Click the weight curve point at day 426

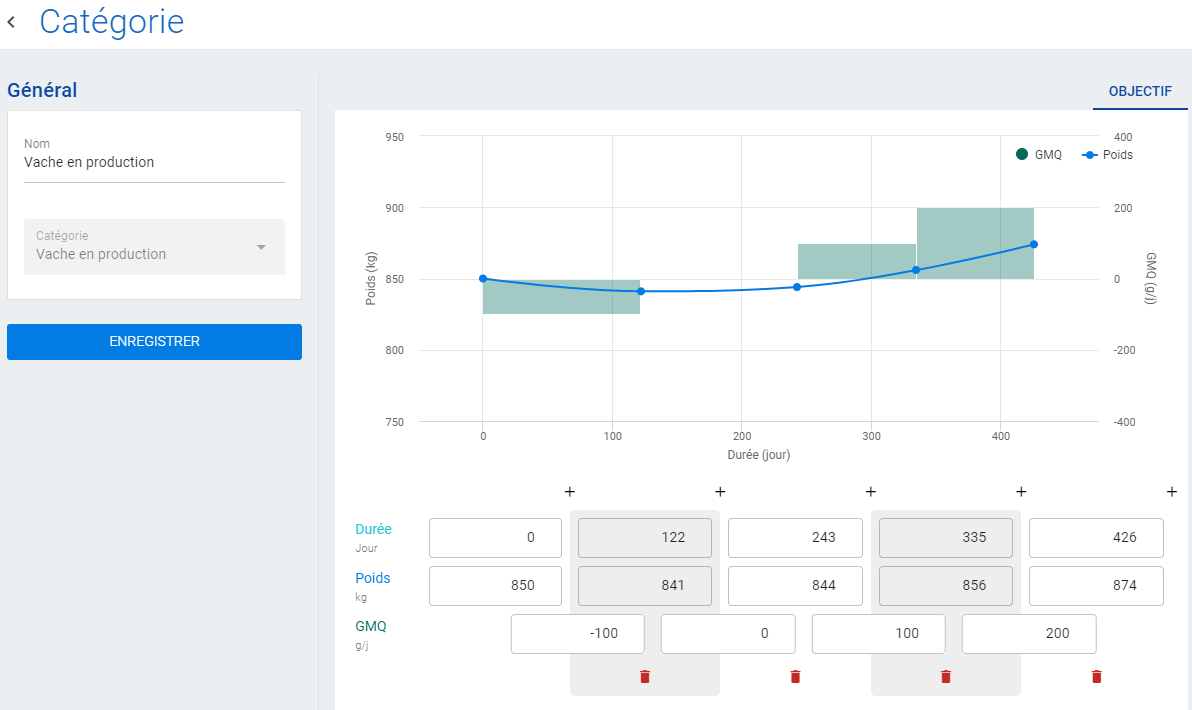[1034, 244]
